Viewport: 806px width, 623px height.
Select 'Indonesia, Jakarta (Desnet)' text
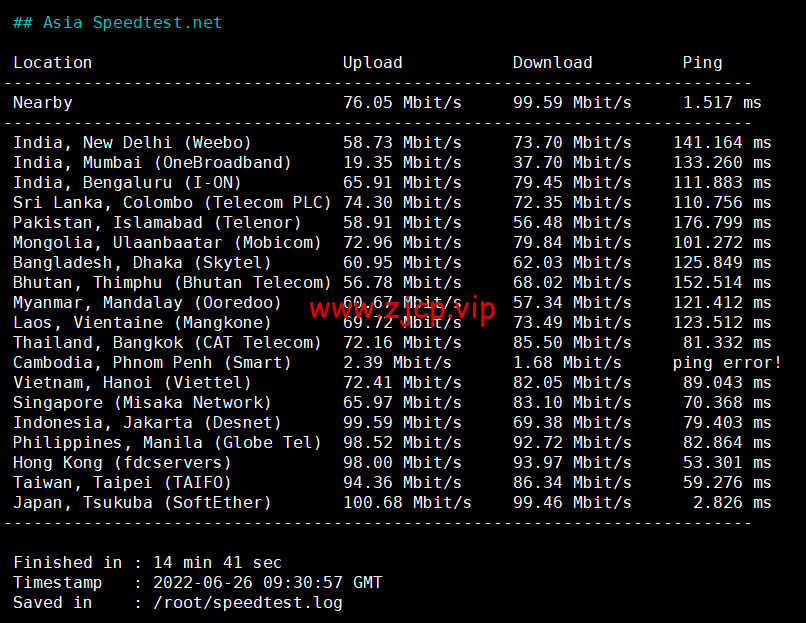point(148,423)
